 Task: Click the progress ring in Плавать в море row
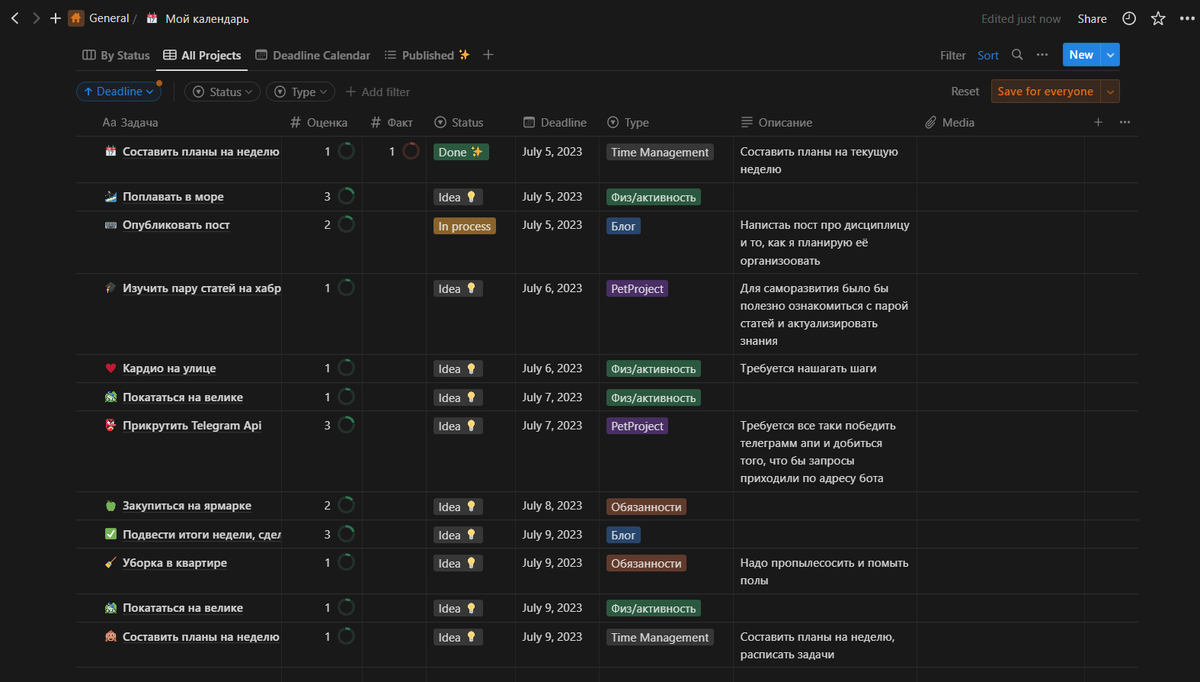pos(346,196)
